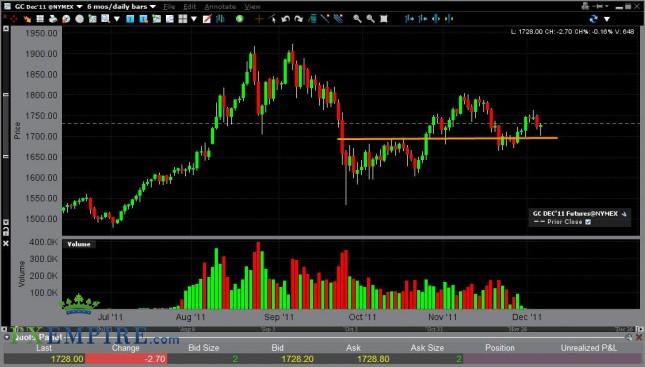
Task: Click the first blue T text icon
Action: tap(130, 19)
